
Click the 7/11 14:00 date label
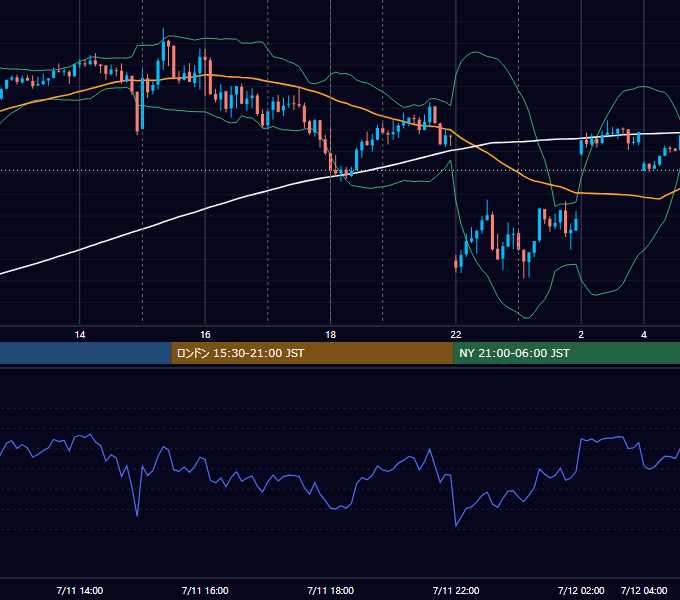(x=80, y=591)
